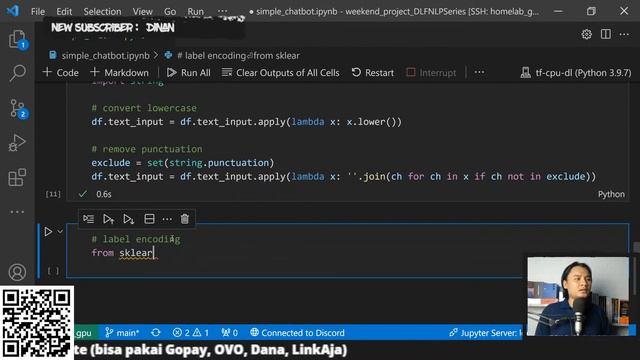Execute above cells from cell toolbar
This screenshot has width=640, height=360.
(108, 219)
